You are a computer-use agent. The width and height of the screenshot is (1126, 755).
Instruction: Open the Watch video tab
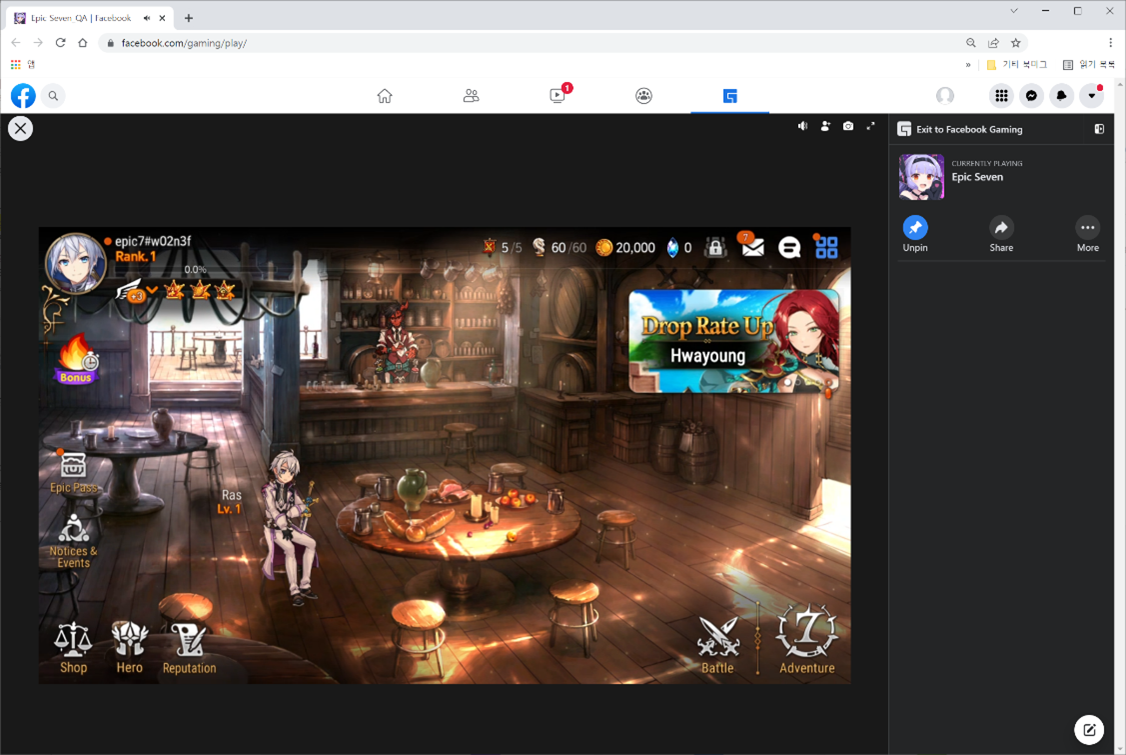[557, 96]
